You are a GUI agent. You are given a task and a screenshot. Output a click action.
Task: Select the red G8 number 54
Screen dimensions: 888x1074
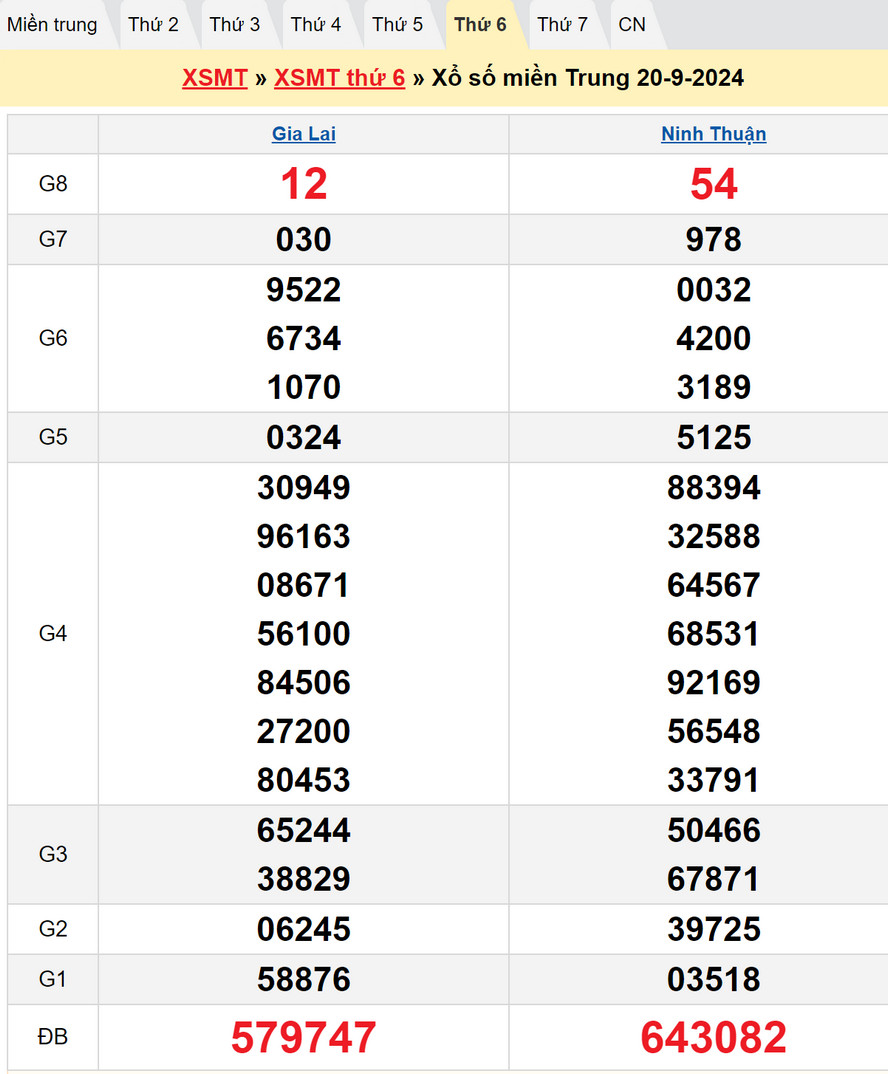click(713, 184)
